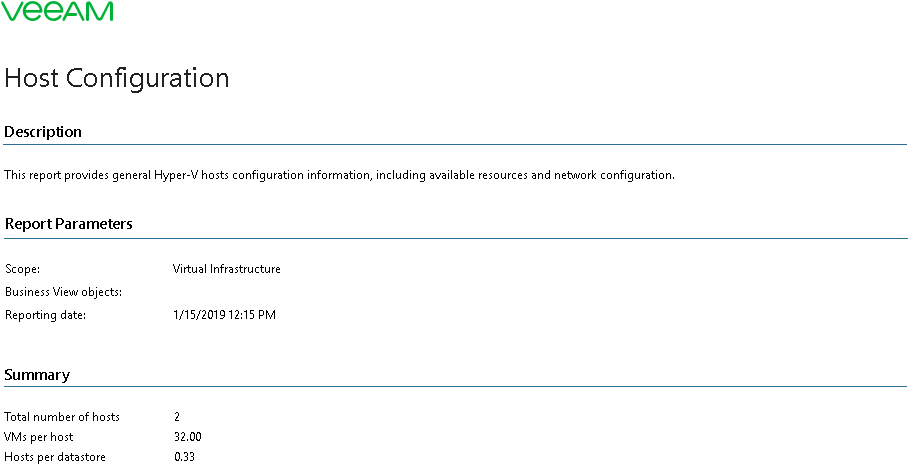Viewport: 912px width, 468px height.
Task: Select the total hosts value 2
Action: [177, 417]
